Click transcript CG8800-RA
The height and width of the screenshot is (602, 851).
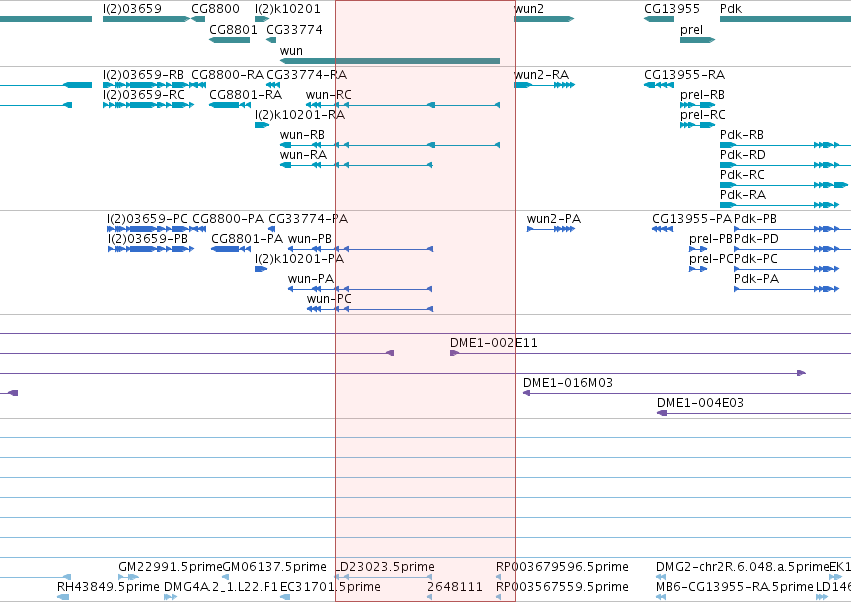tap(227, 75)
